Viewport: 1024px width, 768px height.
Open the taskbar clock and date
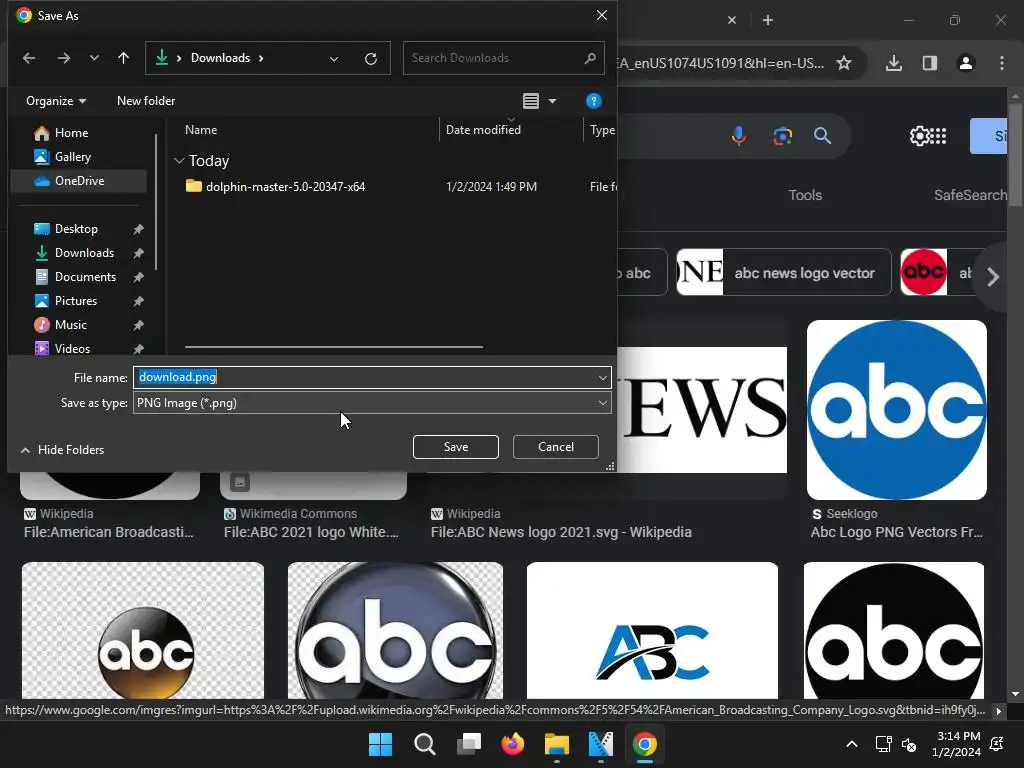click(x=957, y=744)
